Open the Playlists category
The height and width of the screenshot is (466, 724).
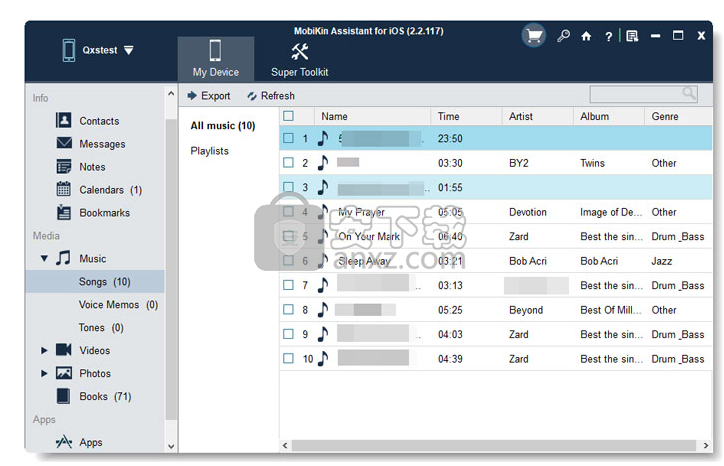(x=209, y=151)
